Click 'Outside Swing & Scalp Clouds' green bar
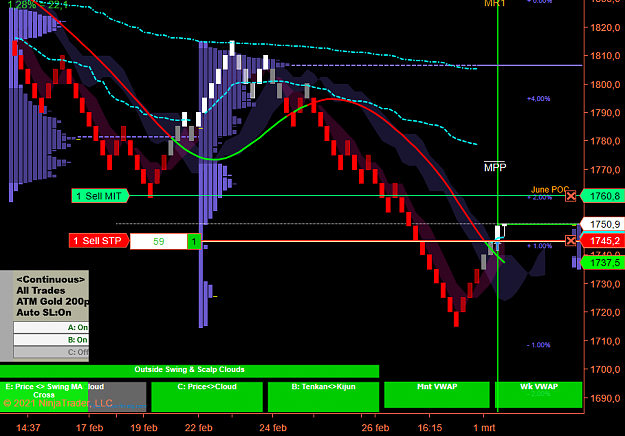The image size is (625, 436). click(x=189, y=370)
